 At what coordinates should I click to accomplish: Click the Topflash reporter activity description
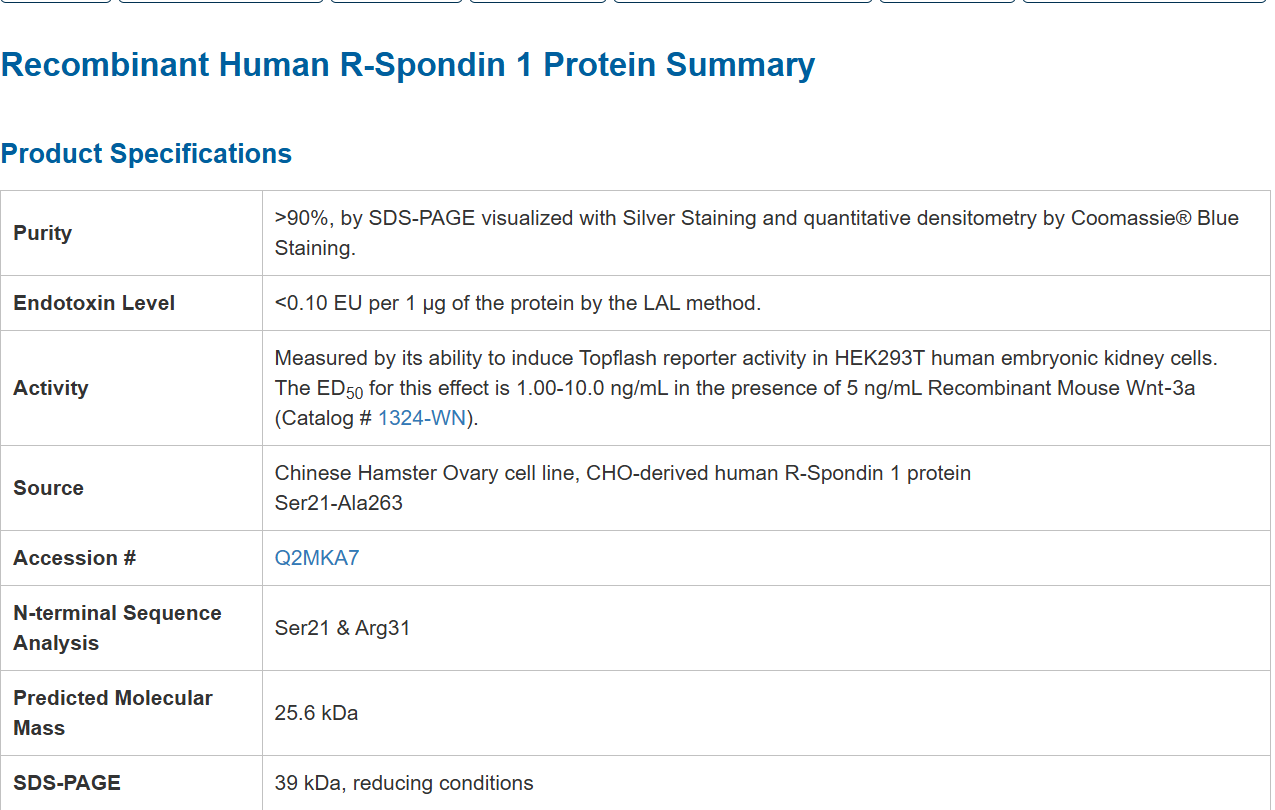[x=745, y=358]
